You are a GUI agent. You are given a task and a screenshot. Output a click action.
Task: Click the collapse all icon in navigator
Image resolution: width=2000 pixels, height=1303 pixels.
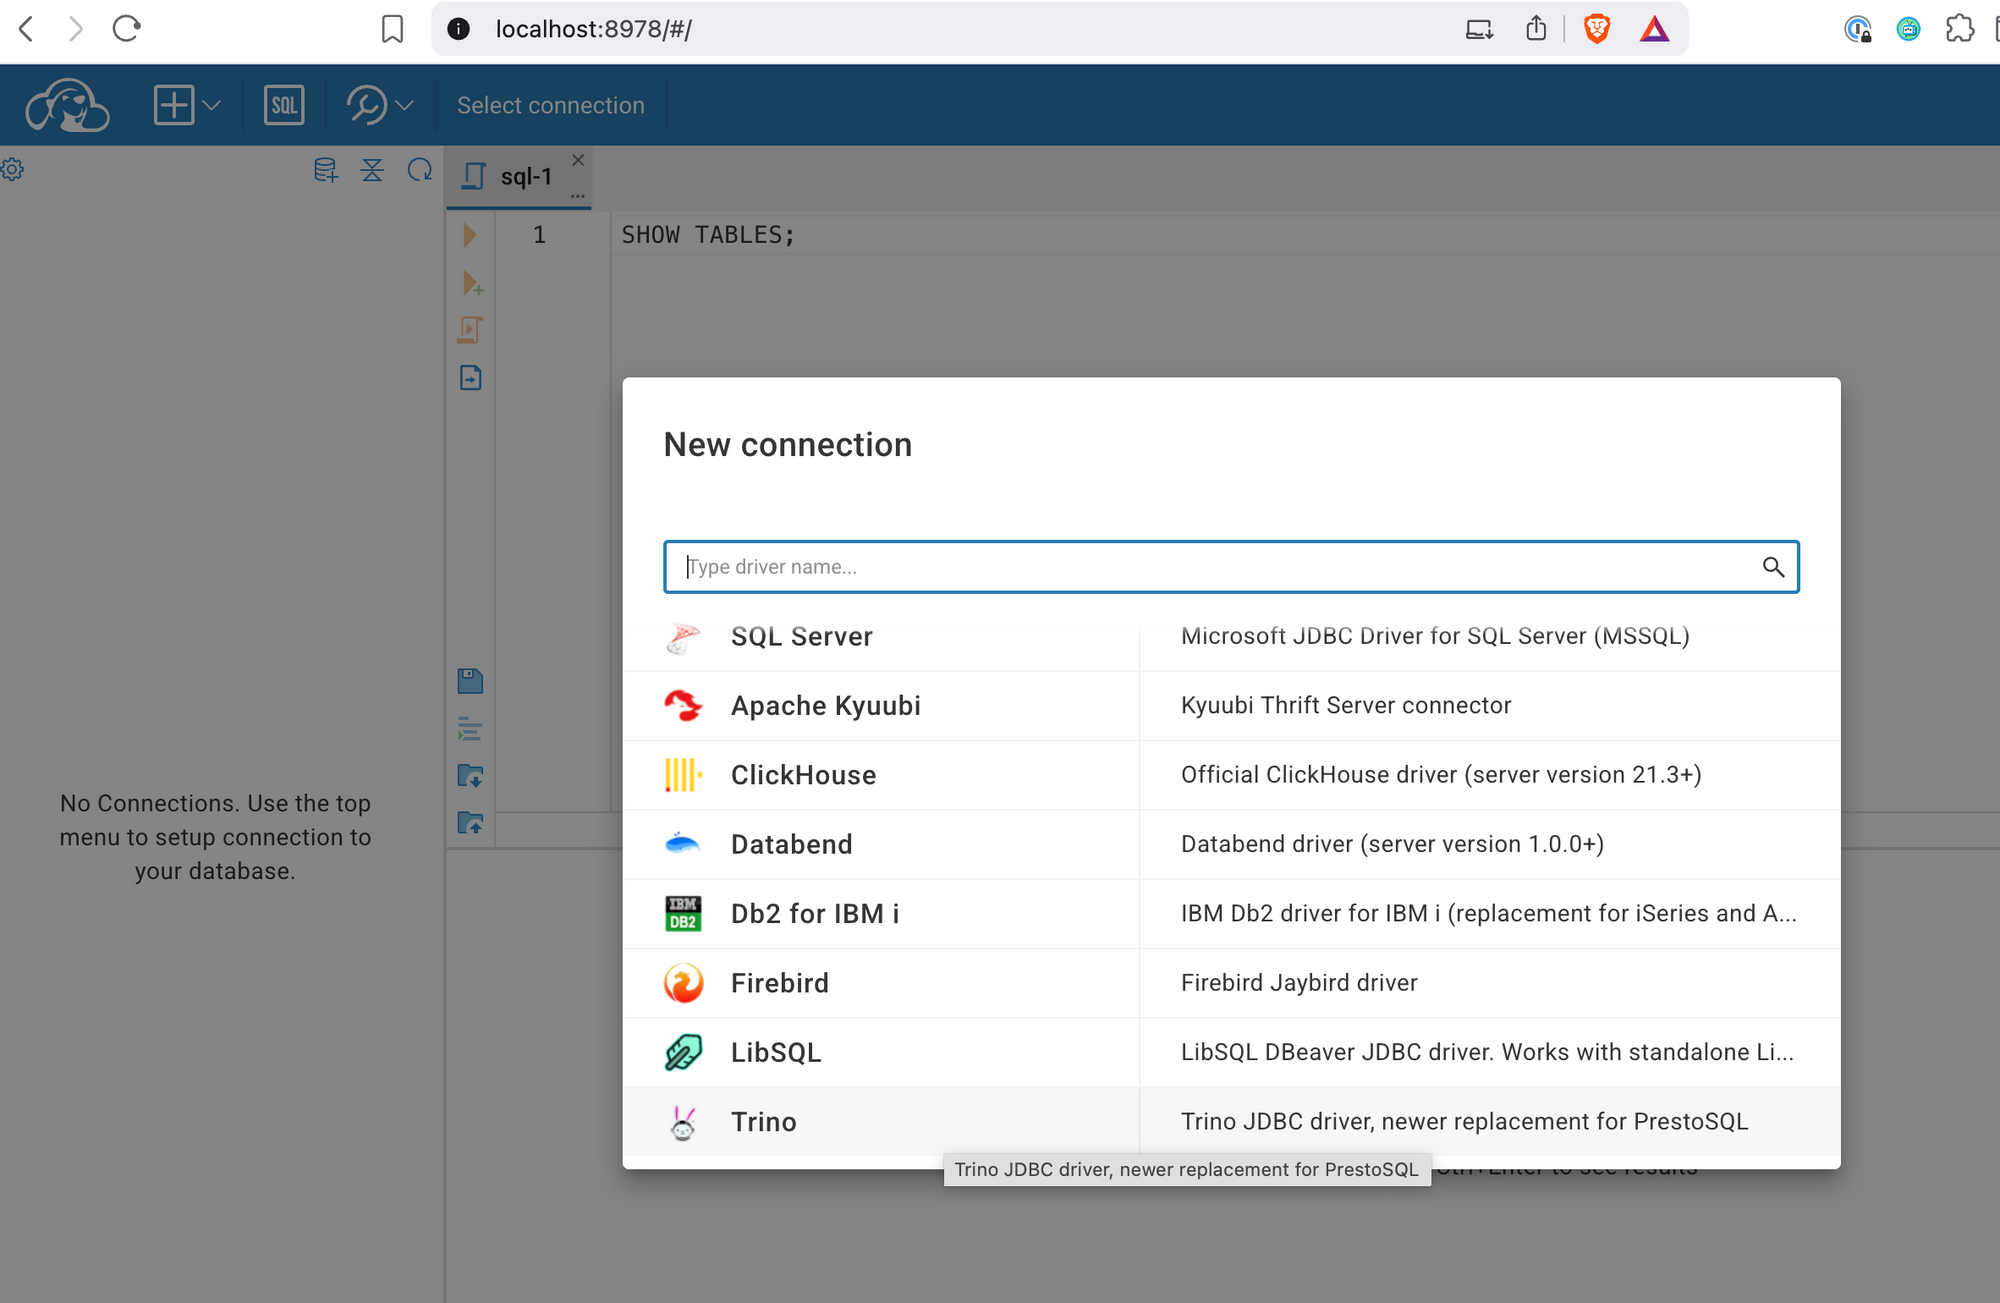tap(372, 170)
